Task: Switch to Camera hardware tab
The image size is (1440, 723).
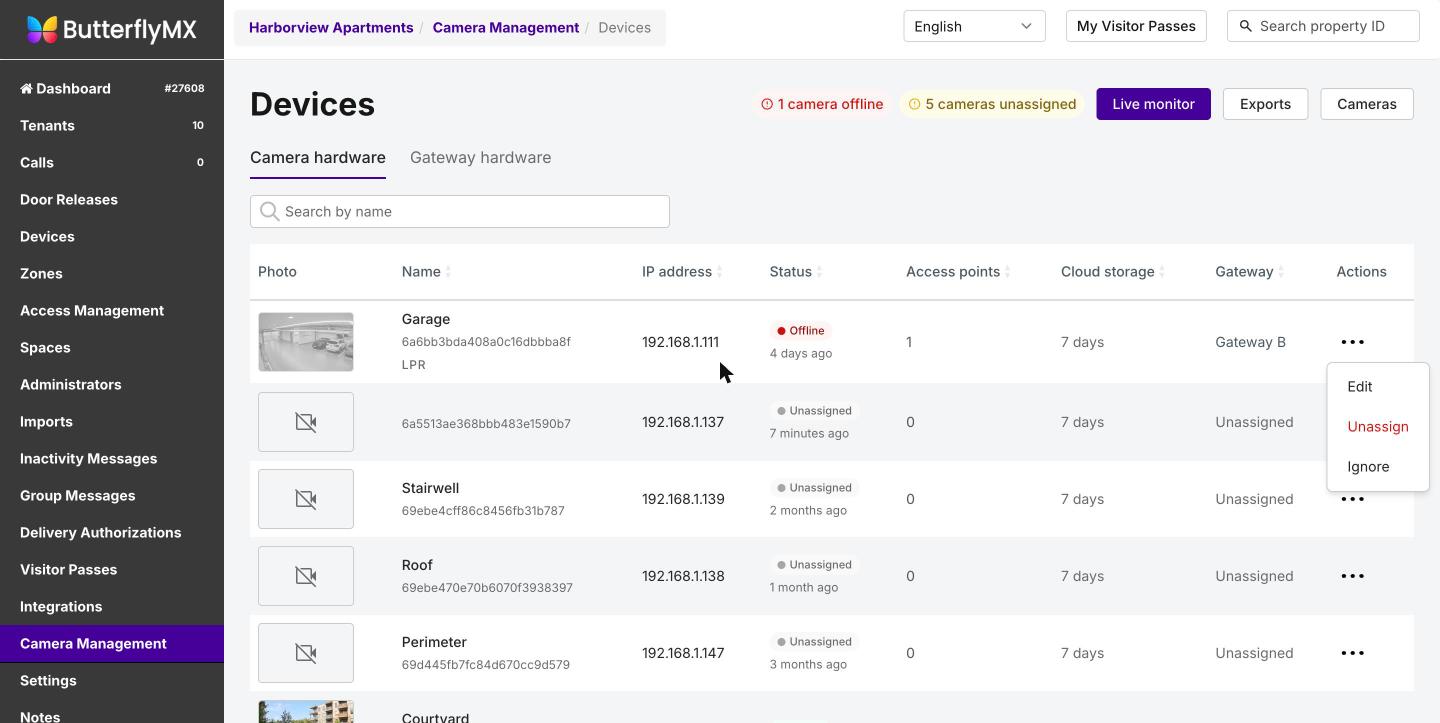Action: (x=318, y=158)
